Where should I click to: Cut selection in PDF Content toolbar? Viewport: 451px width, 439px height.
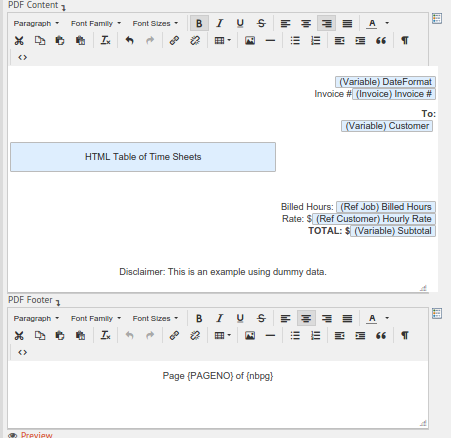[19, 41]
